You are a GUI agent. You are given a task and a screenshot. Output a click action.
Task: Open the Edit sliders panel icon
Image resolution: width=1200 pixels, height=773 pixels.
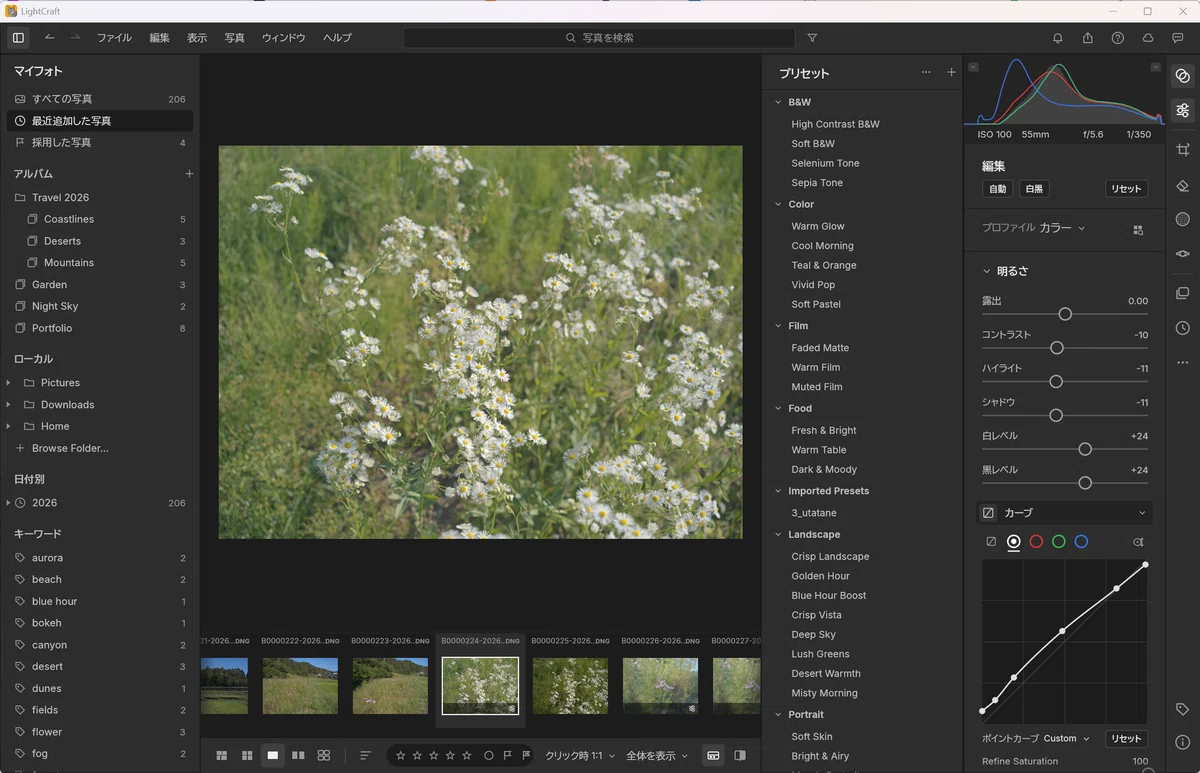[1183, 110]
